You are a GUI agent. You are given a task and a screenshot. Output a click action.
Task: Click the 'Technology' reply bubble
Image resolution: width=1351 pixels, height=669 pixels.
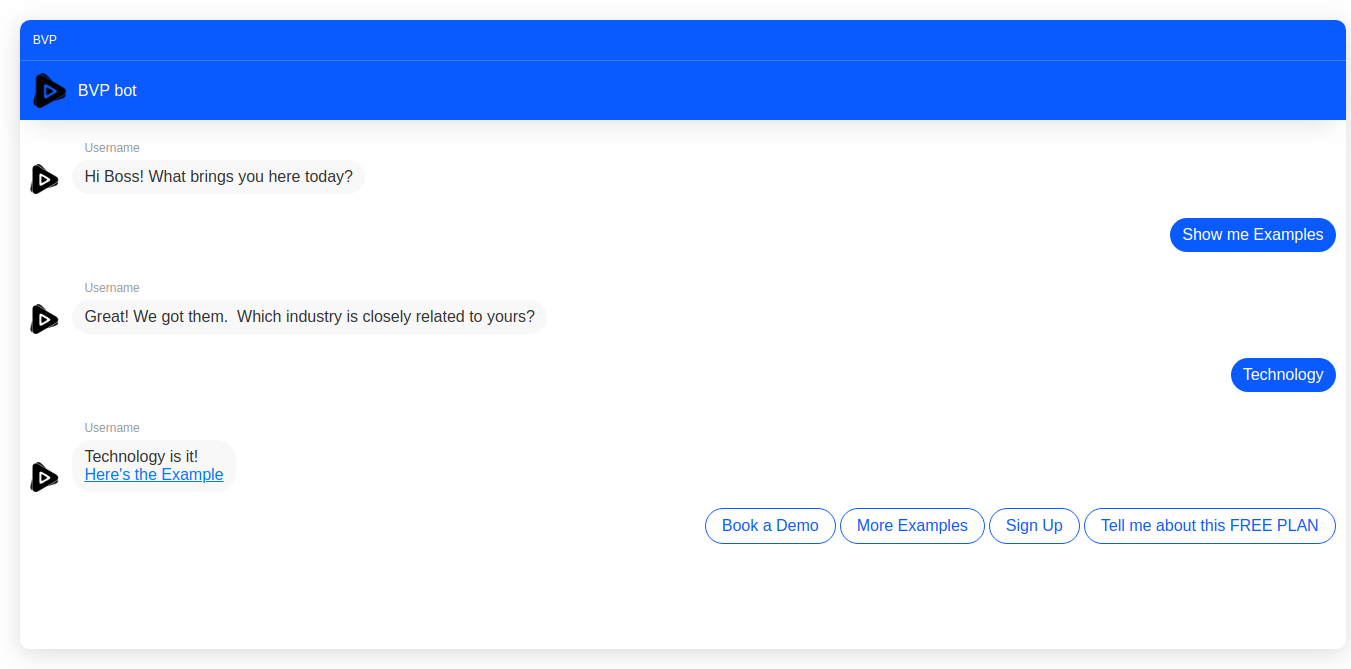(1282, 375)
